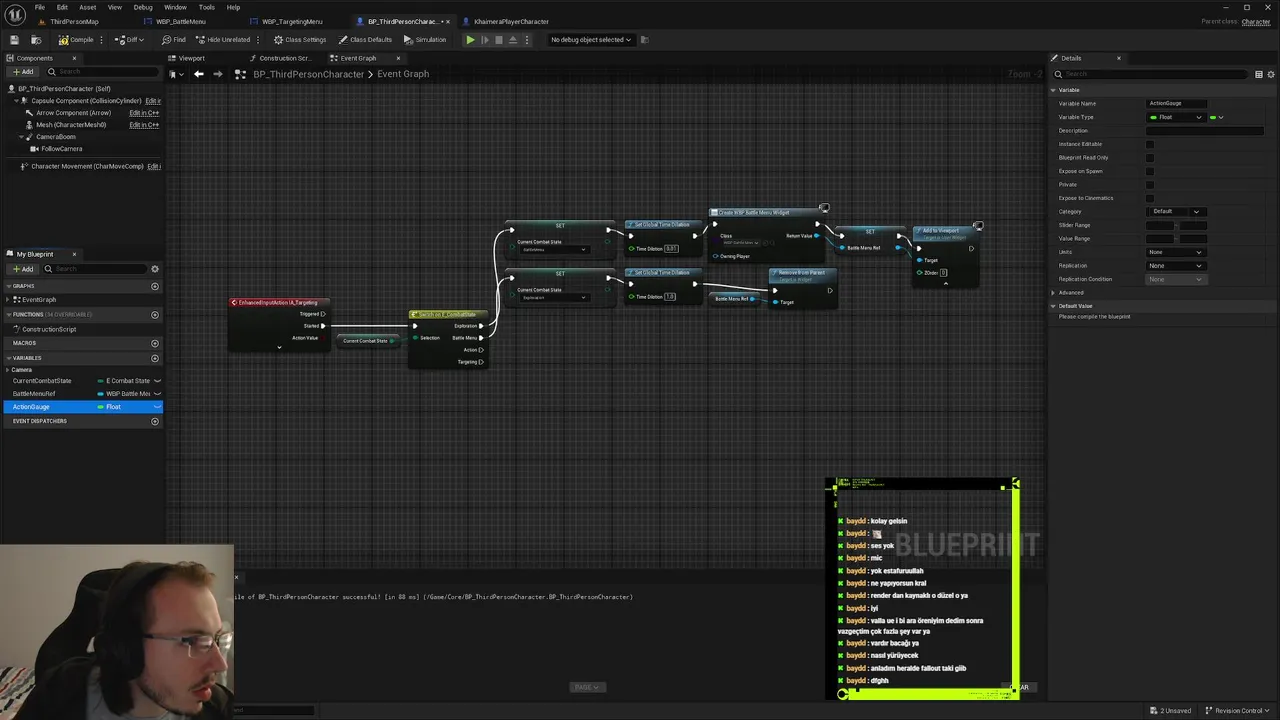Screen dimensions: 1280x720
Task: Open Diff dropdown
Action: (x=130, y=40)
